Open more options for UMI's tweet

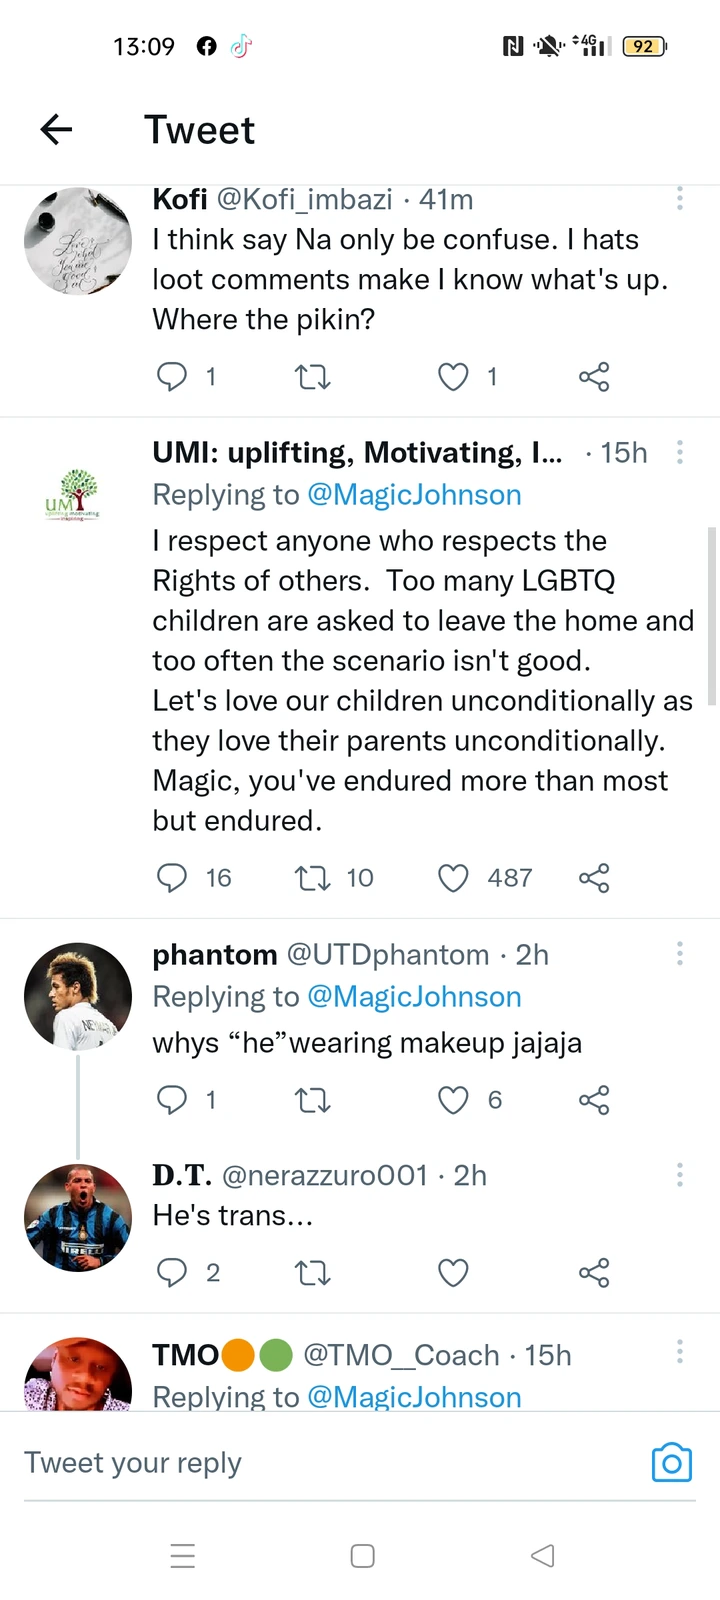[x=680, y=453]
